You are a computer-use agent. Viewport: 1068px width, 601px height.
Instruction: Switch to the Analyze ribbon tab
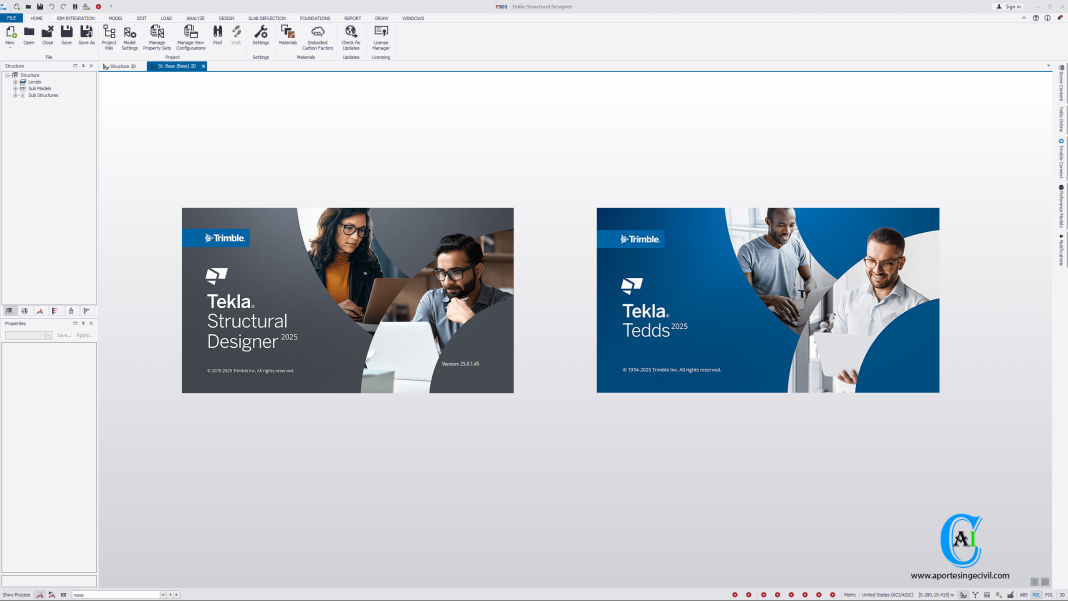click(195, 18)
